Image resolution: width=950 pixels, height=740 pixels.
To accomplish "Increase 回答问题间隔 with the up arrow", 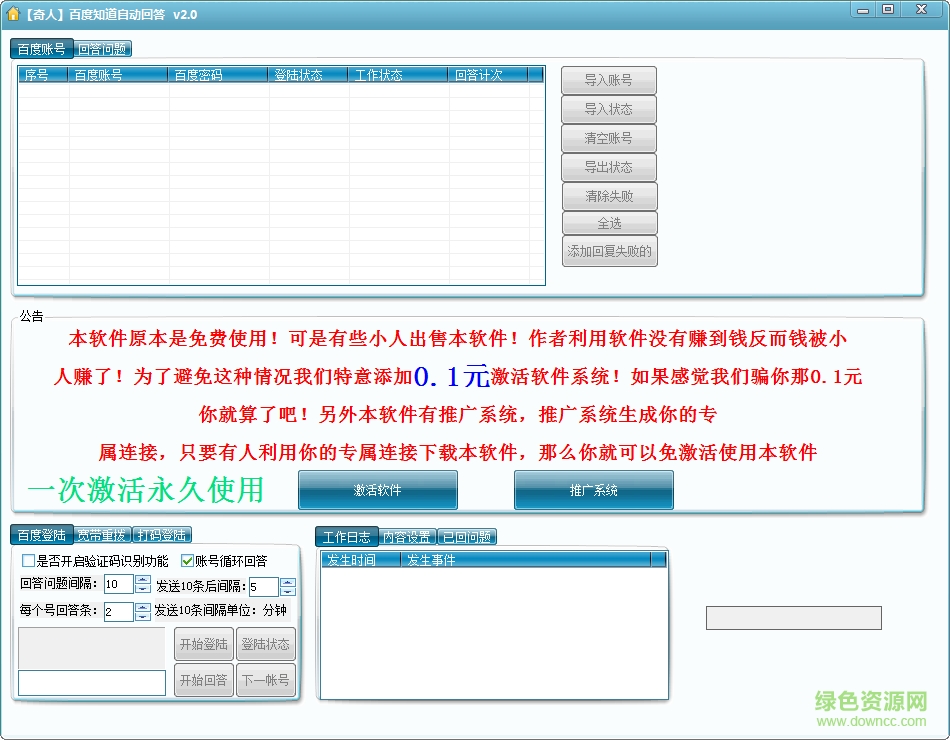I will pos(143,579).
